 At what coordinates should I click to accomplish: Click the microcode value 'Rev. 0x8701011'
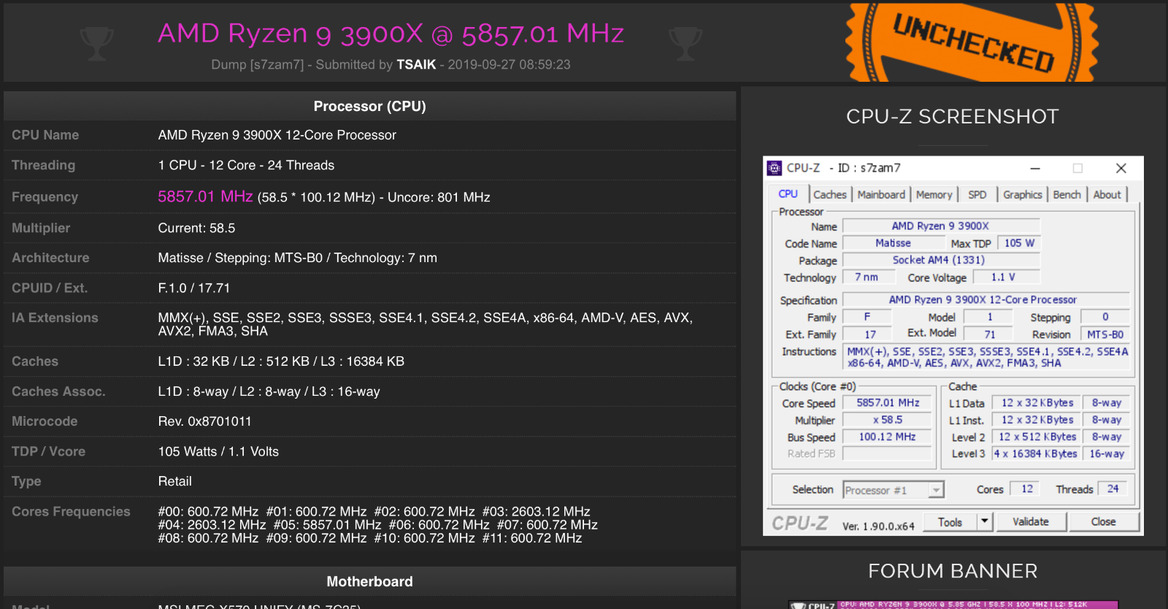(205, 421)
